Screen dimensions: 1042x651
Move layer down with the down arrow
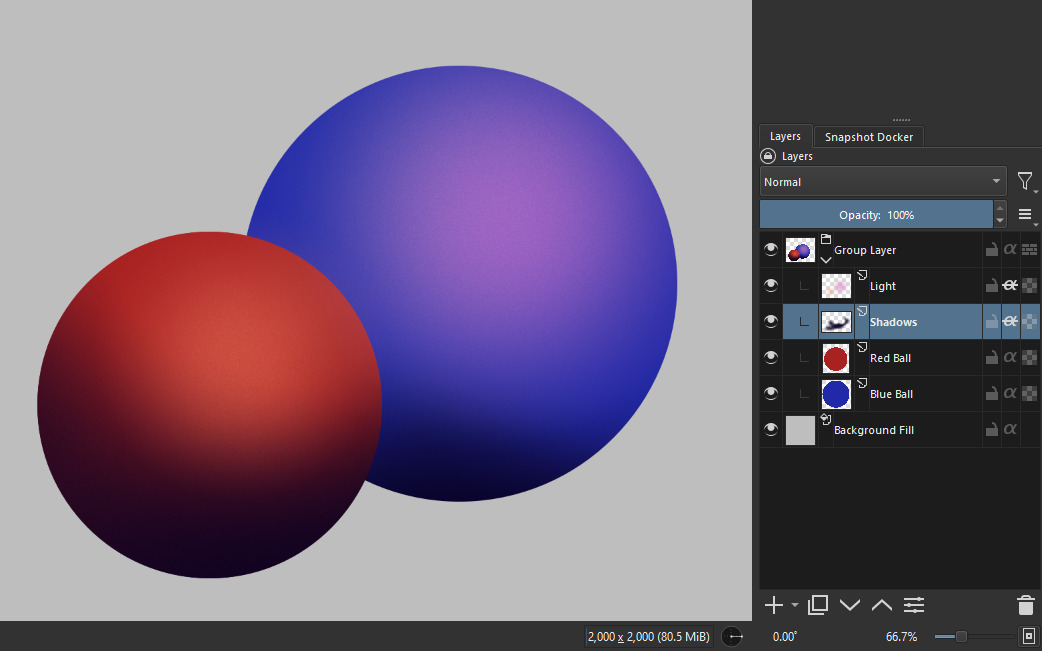850,605
